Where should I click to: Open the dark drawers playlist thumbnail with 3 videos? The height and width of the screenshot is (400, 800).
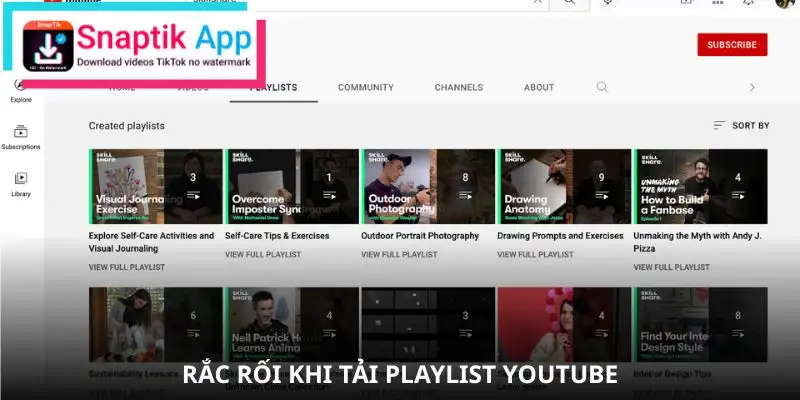[x=428, y=324]
